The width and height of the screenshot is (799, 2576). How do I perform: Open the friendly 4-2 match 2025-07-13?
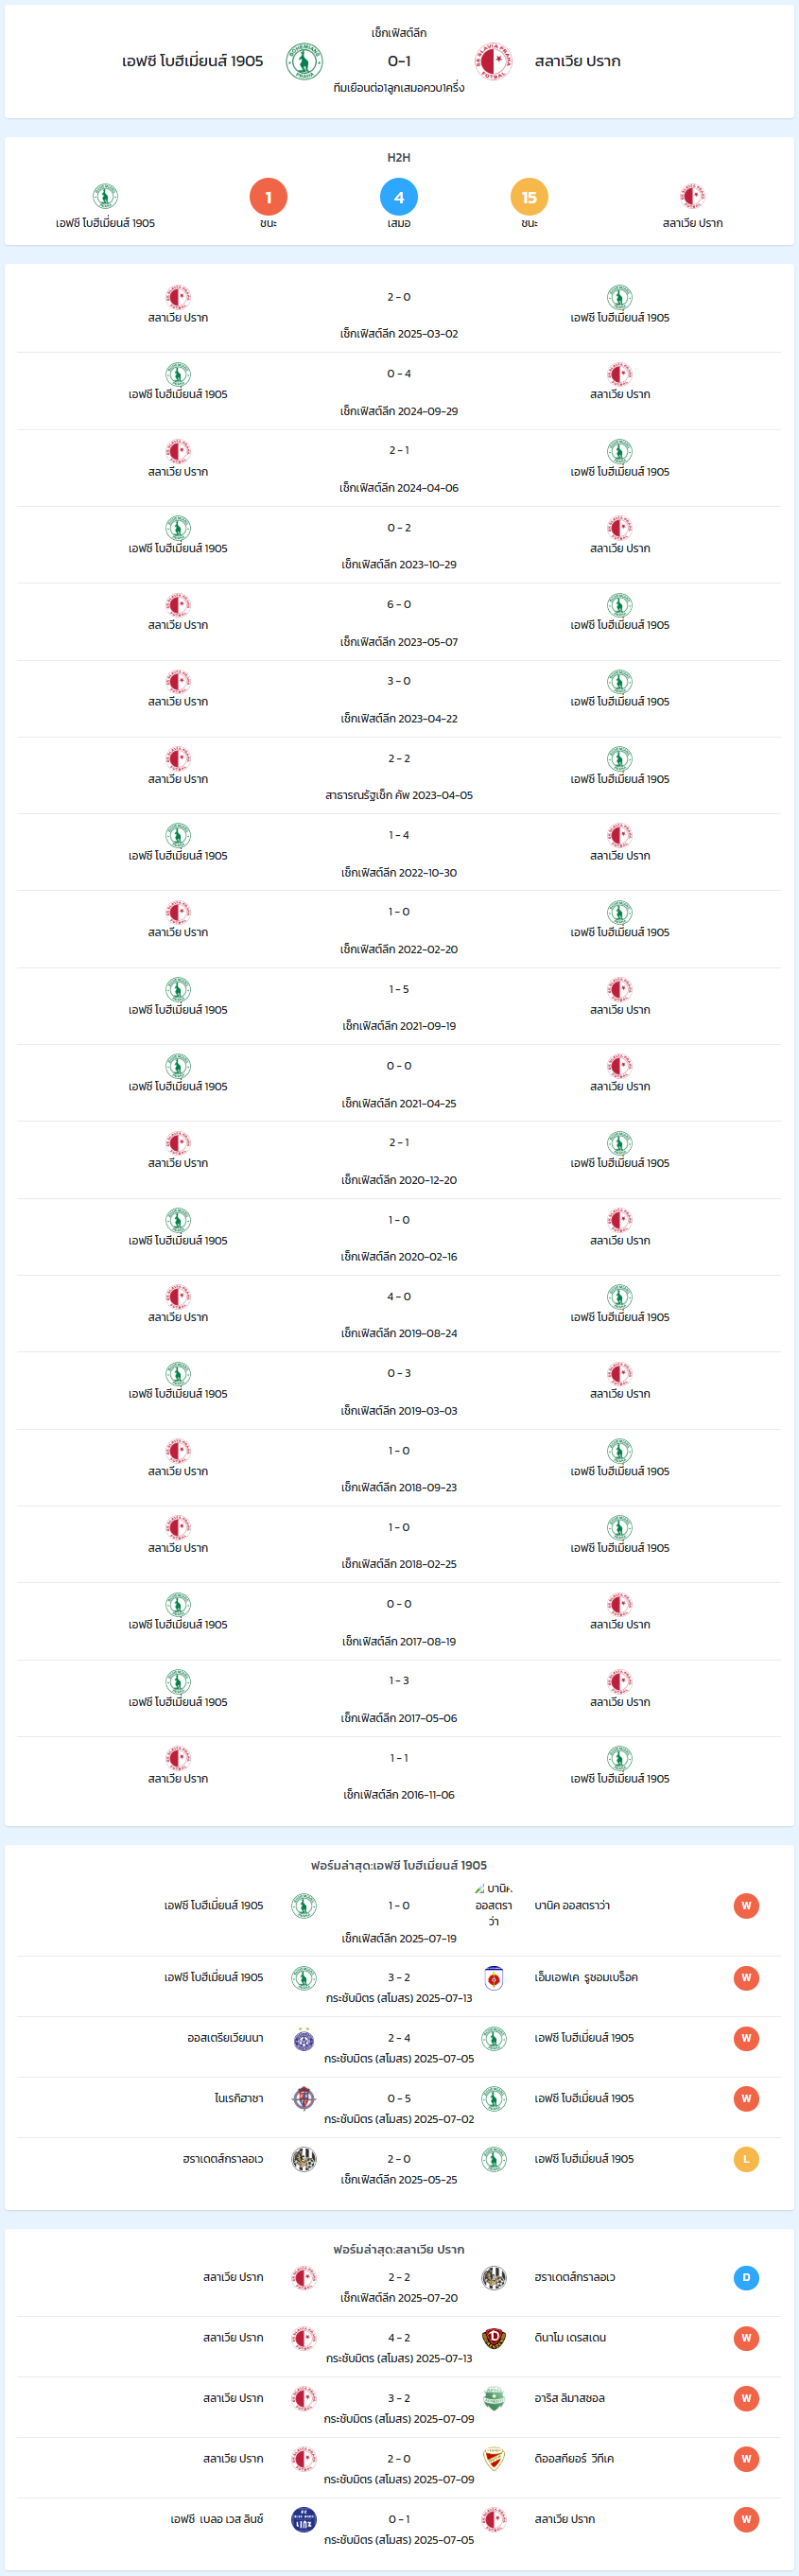pyautogui.click(x=399, y=2347)
